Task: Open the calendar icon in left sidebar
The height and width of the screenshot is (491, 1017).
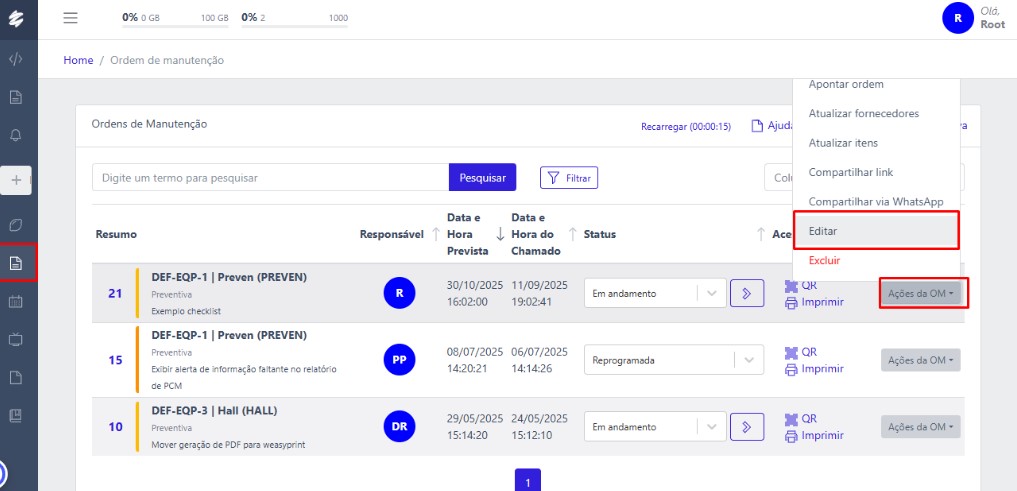Action: (16, 301)
